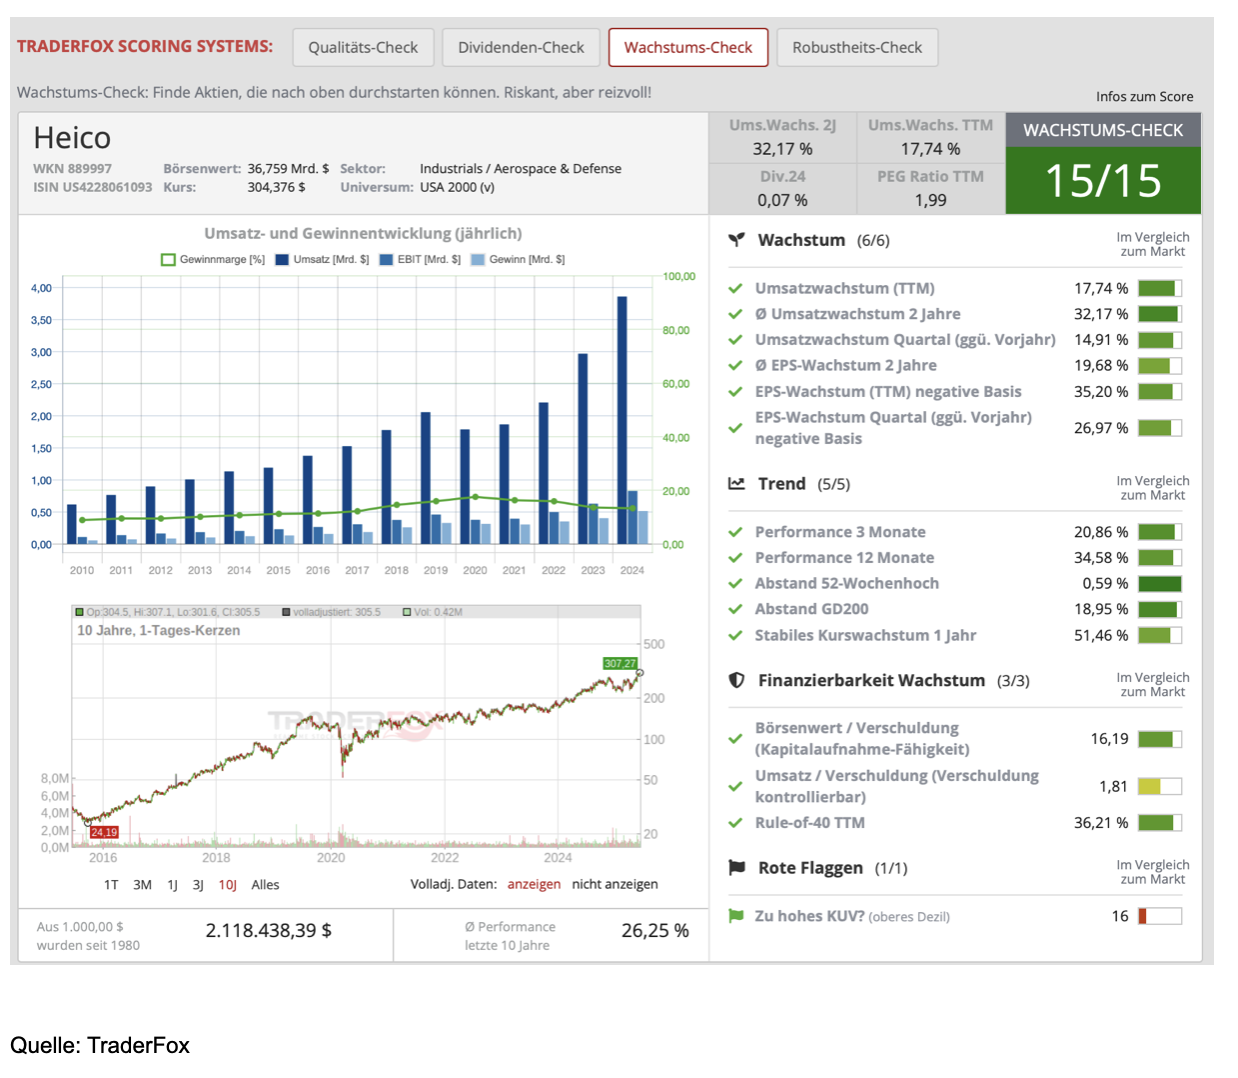Click the checkmark beside EPS-Wachstum Quartal negative Basis
This screenshot has width=1238, height=1078.
pos(735,428)
